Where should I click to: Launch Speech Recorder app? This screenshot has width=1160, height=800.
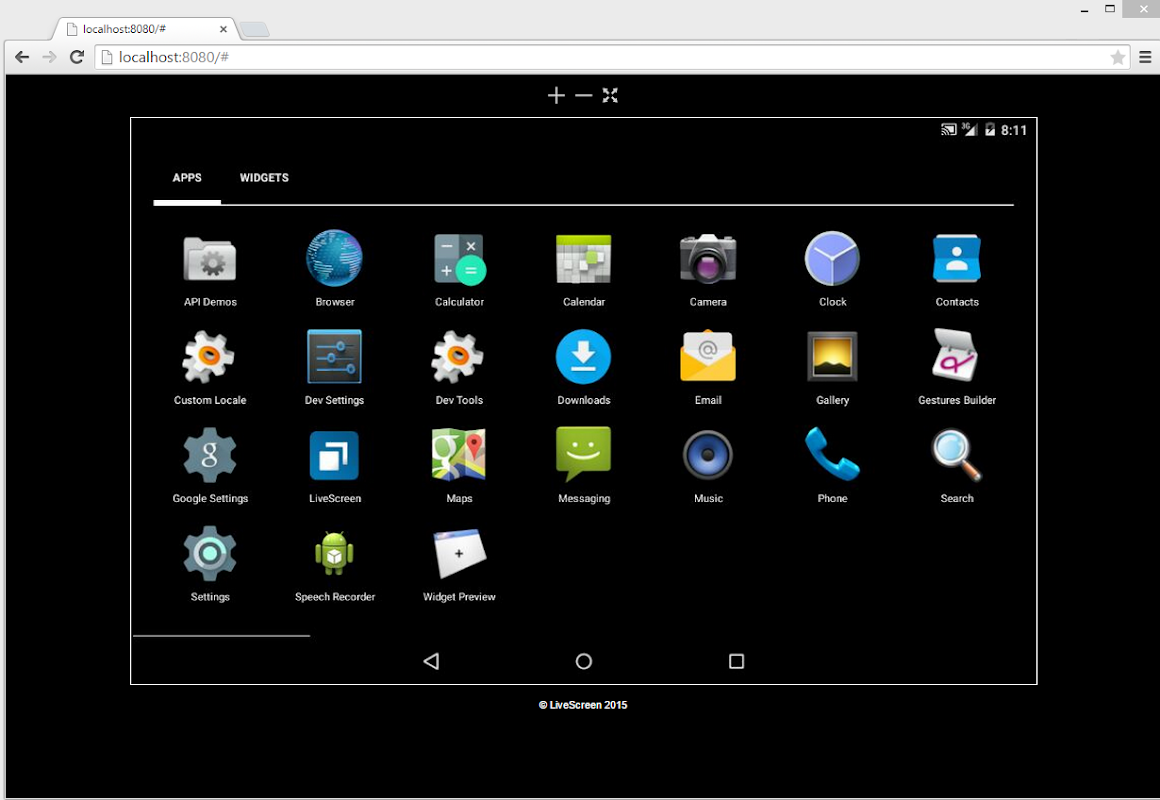click(334, 554)
